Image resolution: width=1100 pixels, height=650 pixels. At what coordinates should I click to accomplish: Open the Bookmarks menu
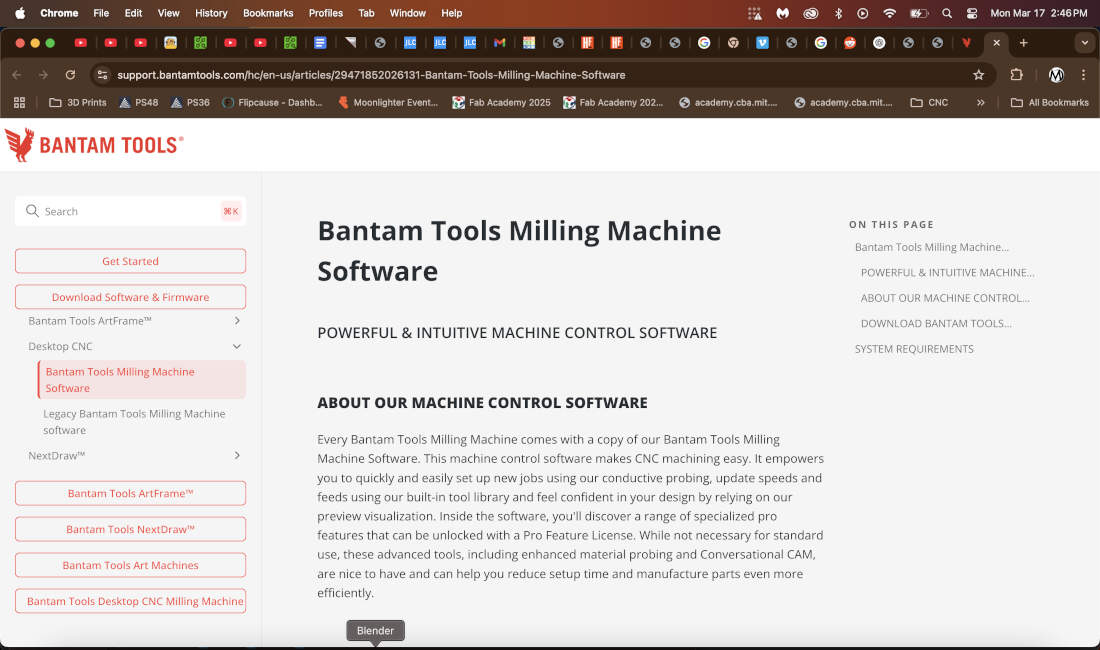[x=268, y=13]
